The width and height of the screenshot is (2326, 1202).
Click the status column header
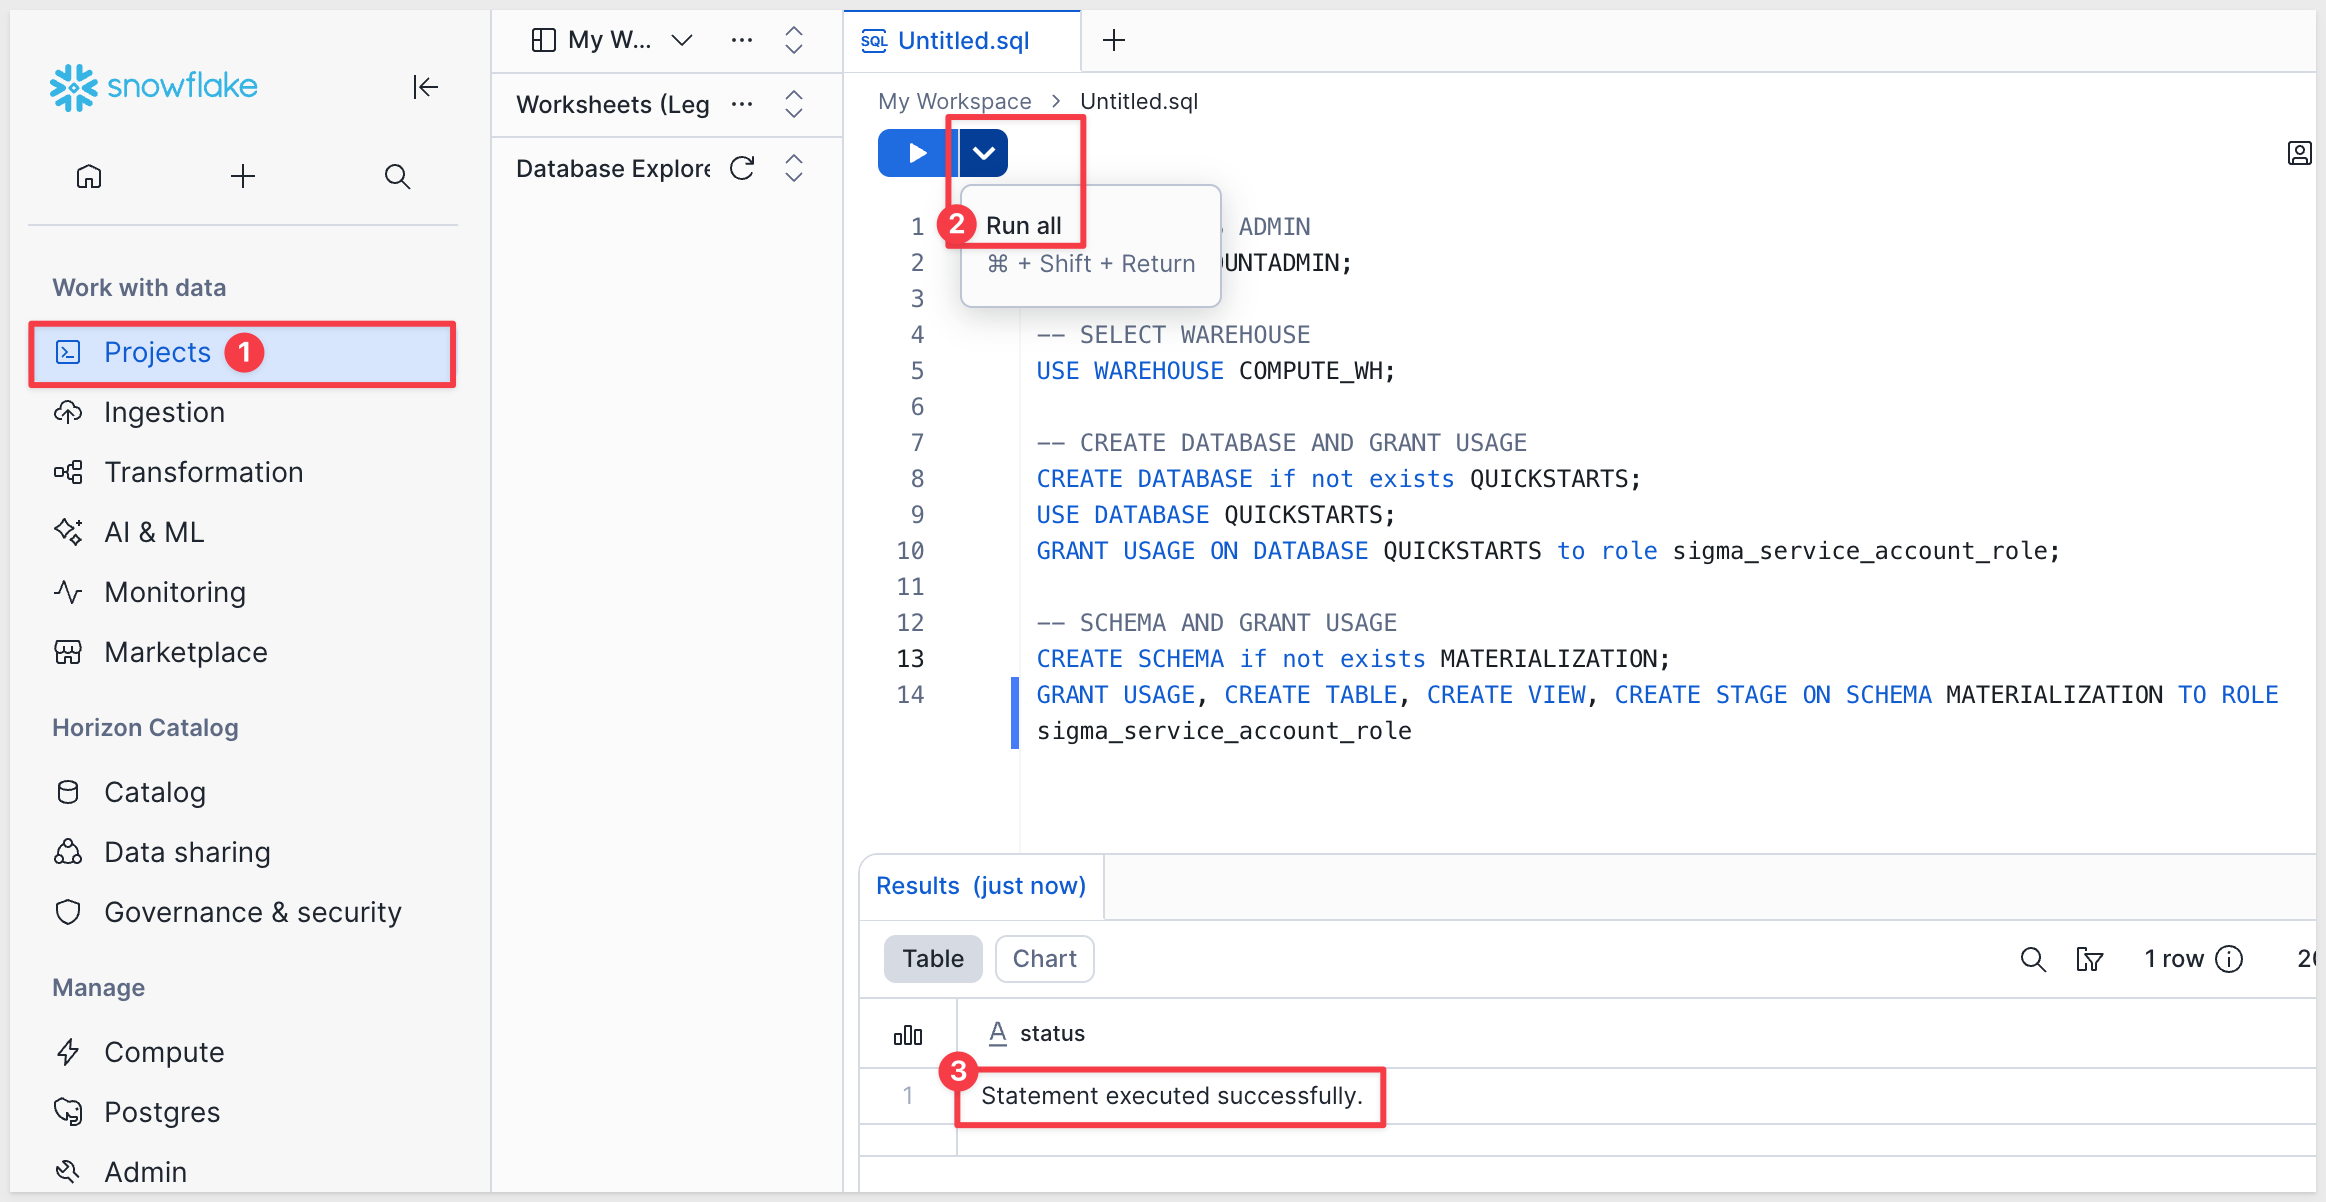point(1051,1033)
